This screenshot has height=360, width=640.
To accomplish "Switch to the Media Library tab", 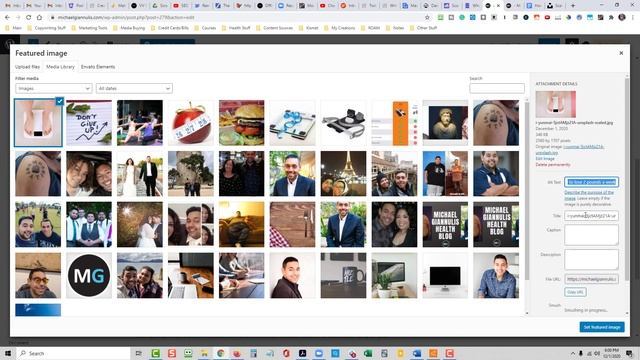I will 60,67.
